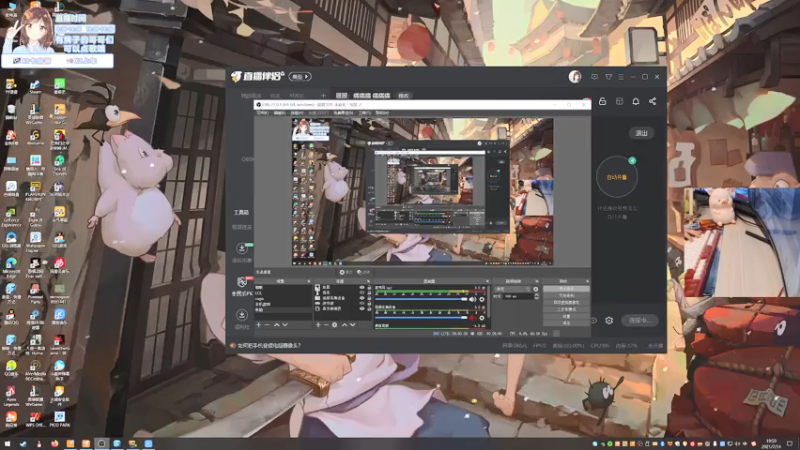
Task: Open the hamburger menu in the 直播伴侣 title bar
Action: tap(621, 77)
